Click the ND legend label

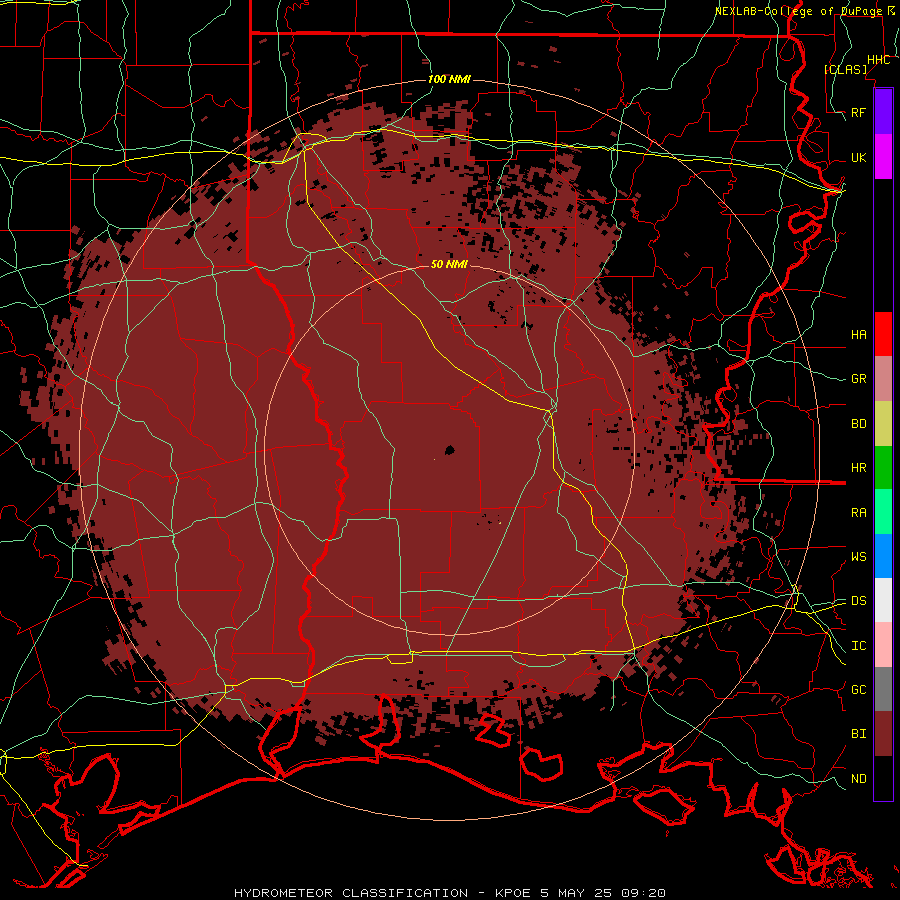[x=859, y=779]
